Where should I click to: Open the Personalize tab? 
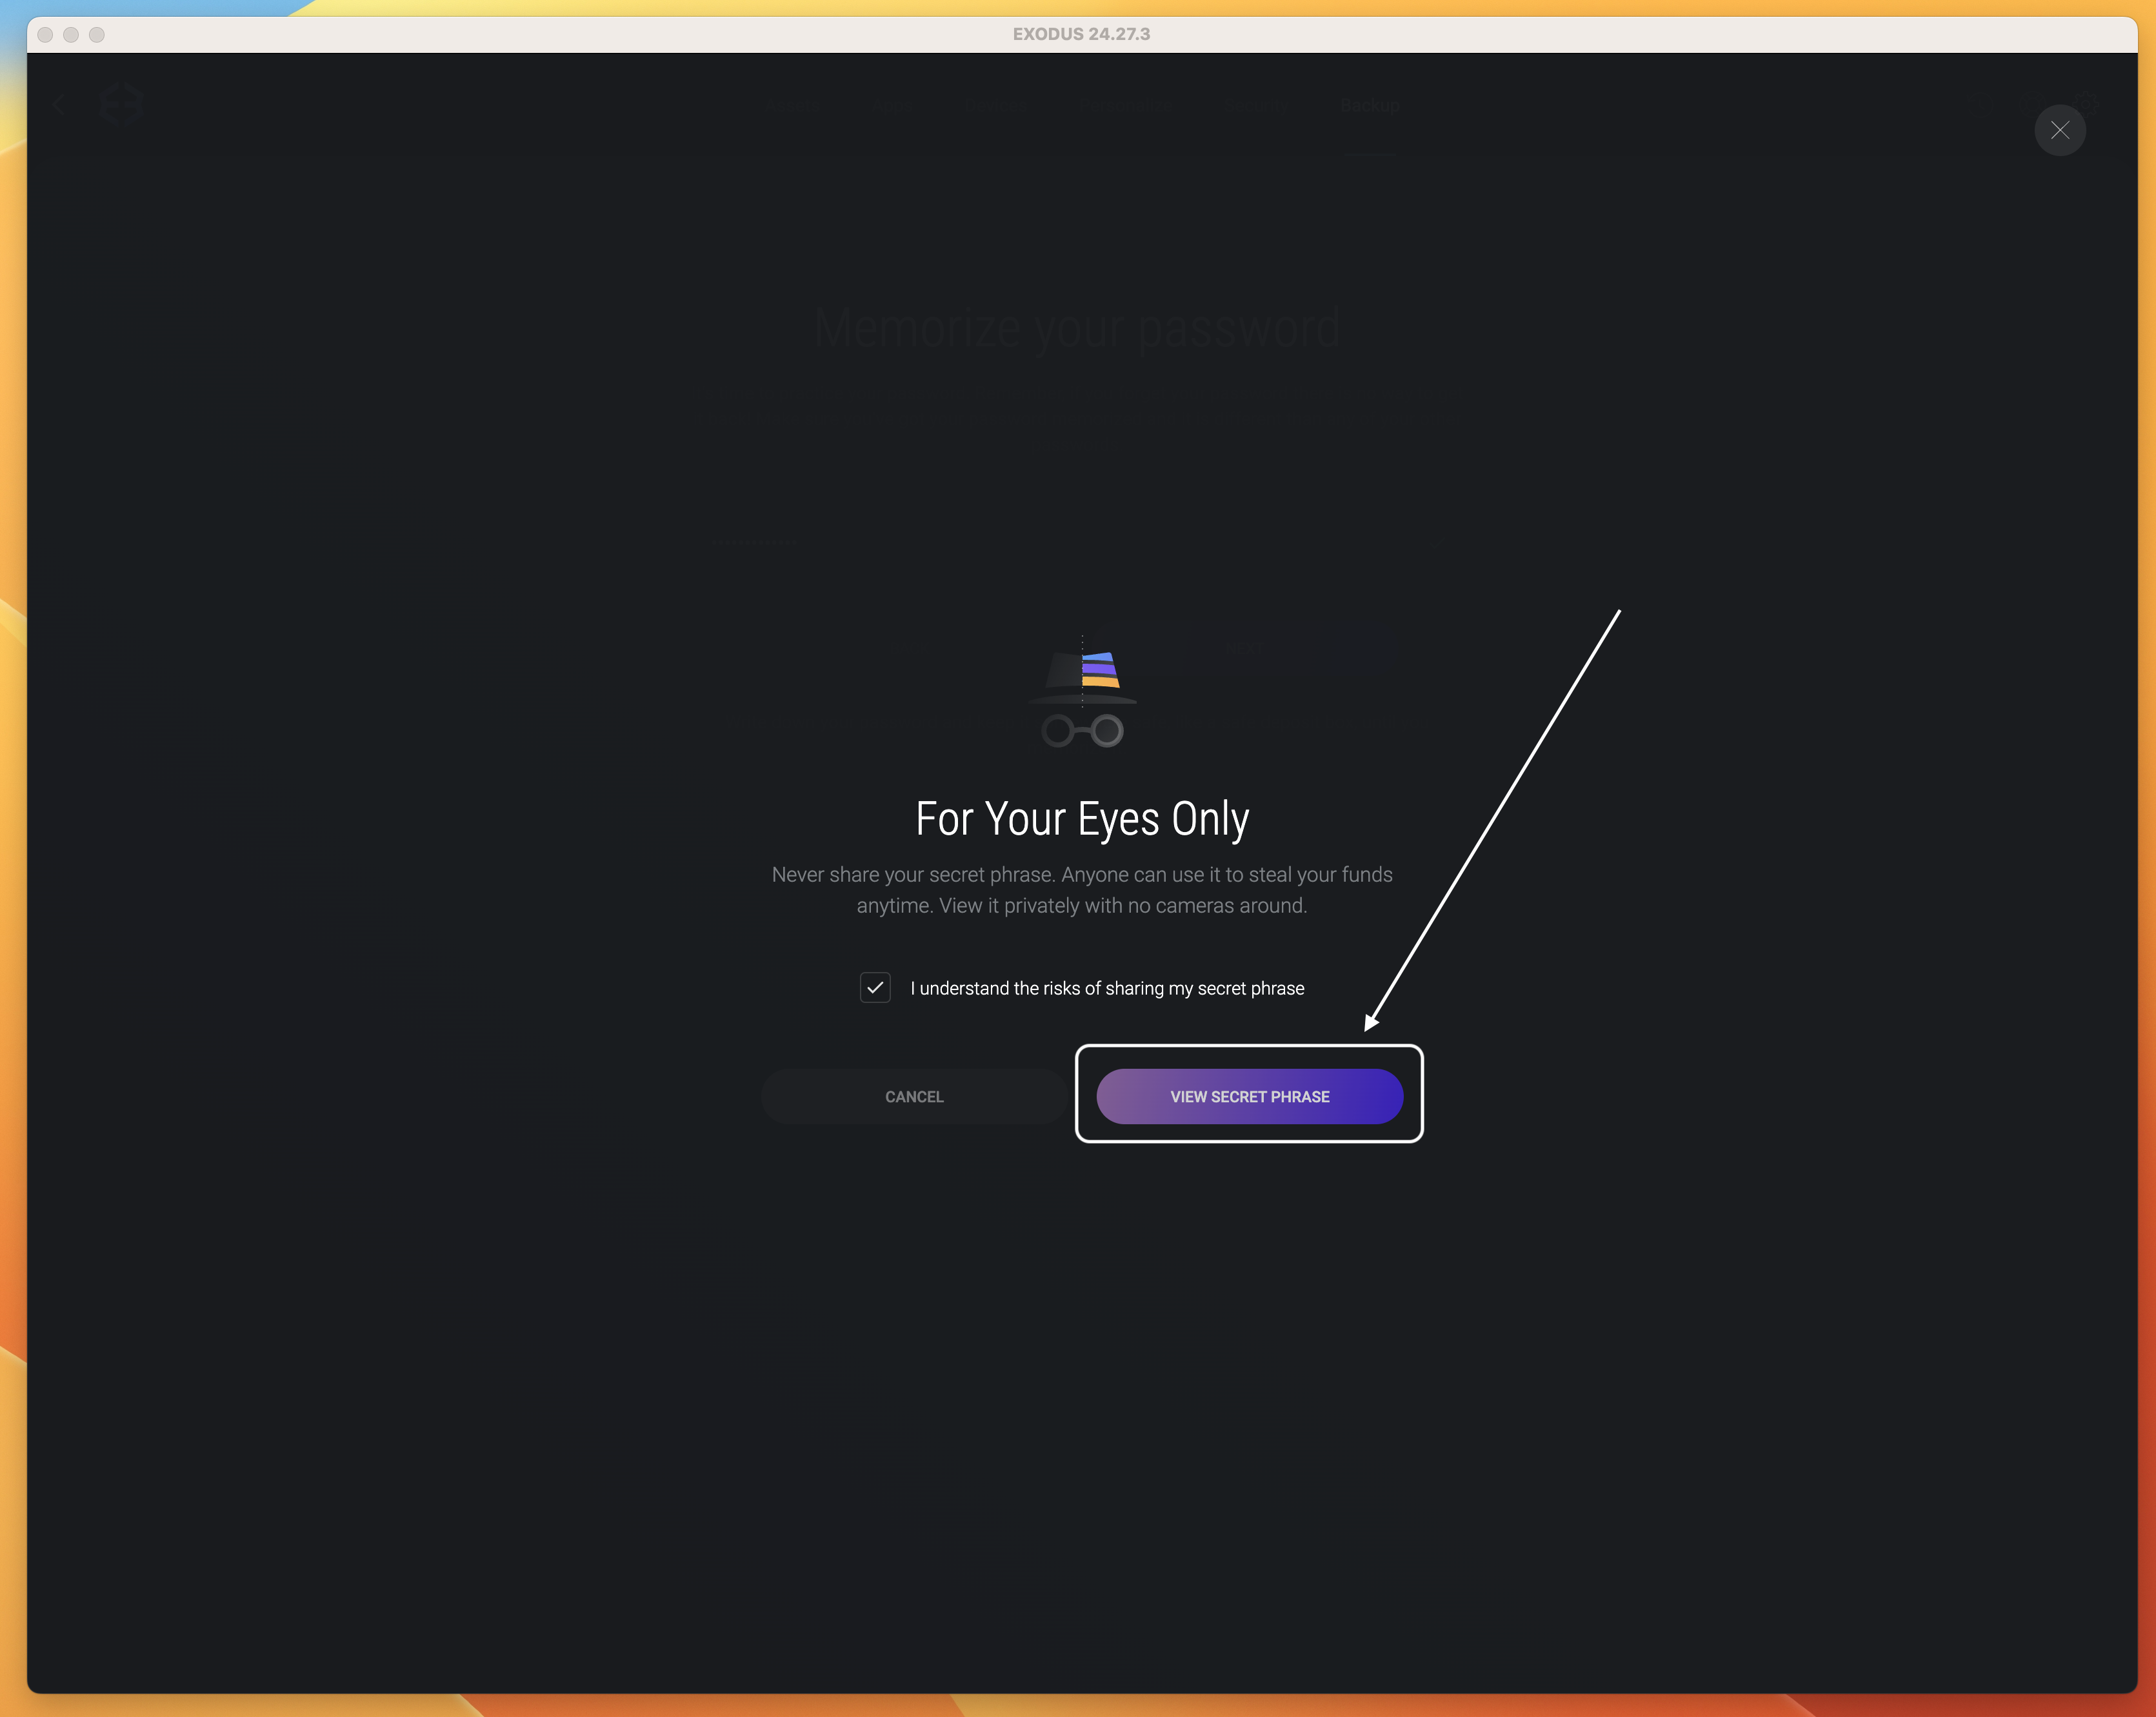tap(1126, 105)
